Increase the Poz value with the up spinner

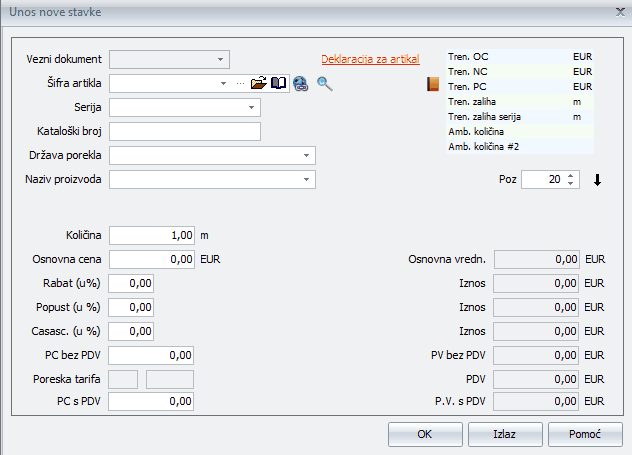pos(570,176)
